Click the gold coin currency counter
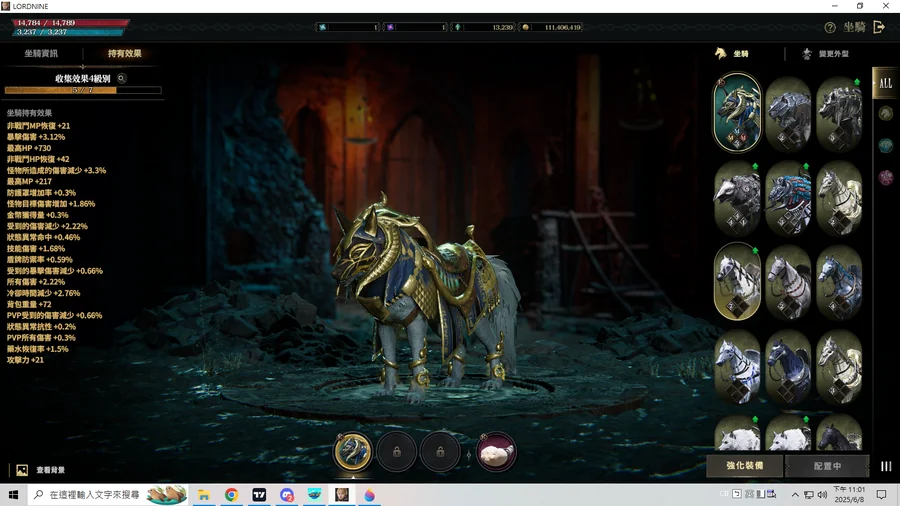This screenshot has height=506, width=900. click(x=551, y=27)
